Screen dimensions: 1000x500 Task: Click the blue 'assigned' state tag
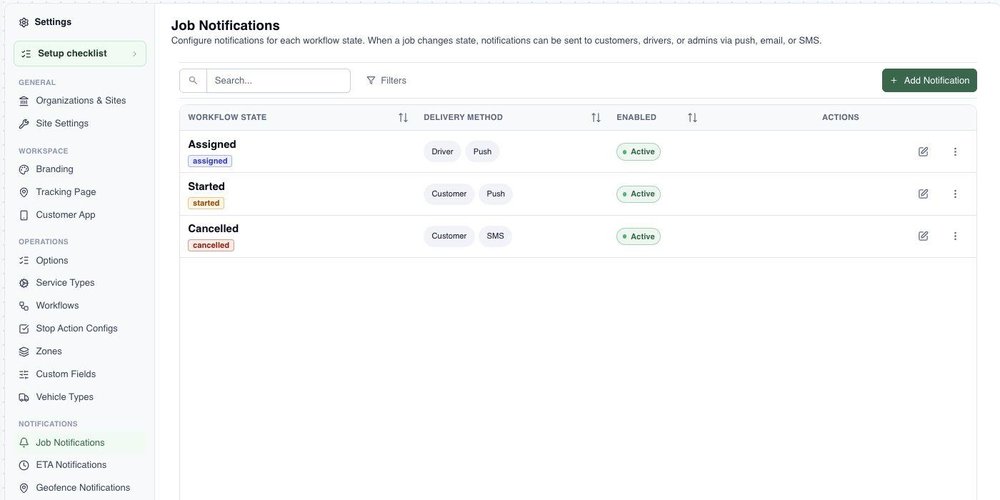[210, 161]
